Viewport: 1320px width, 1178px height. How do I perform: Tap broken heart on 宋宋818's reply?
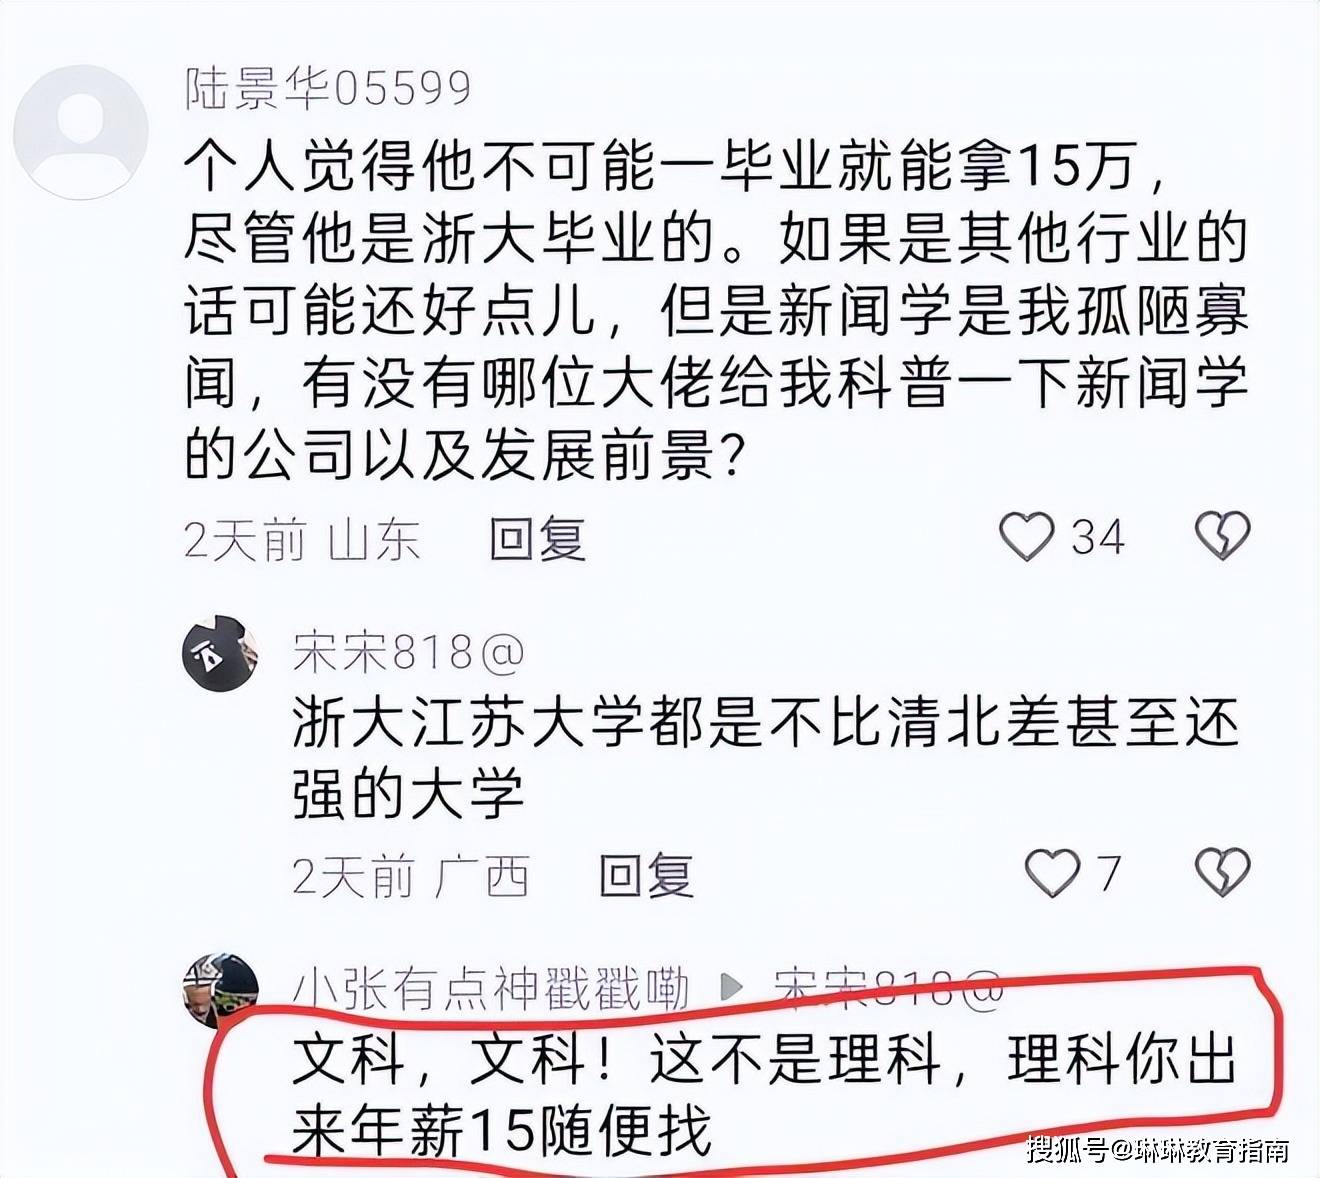[1223, 872]
